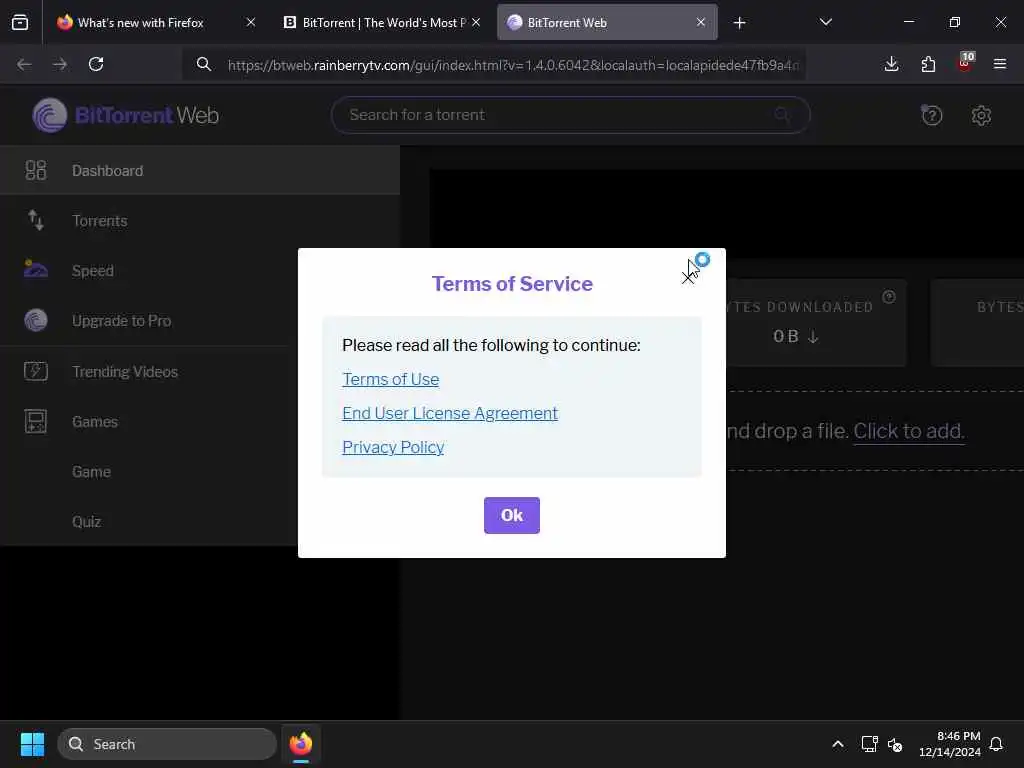Open BitTorrent settings gear icon
The image size is (1024, 768).
click(x=981, y=116)
